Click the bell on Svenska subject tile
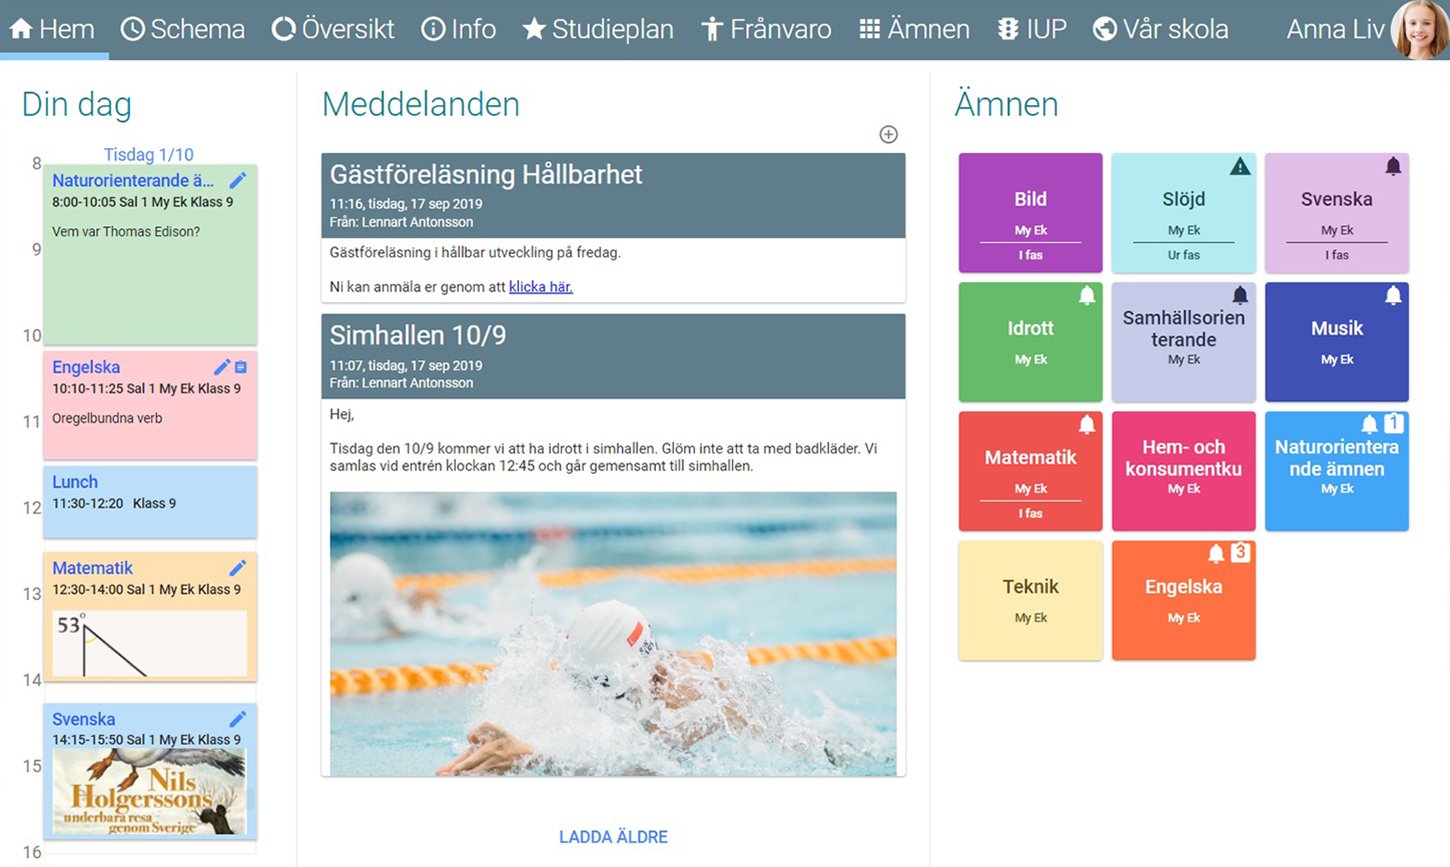Image resolution: width=1450 pixels, height=867 pixels. pos(1393,166)
